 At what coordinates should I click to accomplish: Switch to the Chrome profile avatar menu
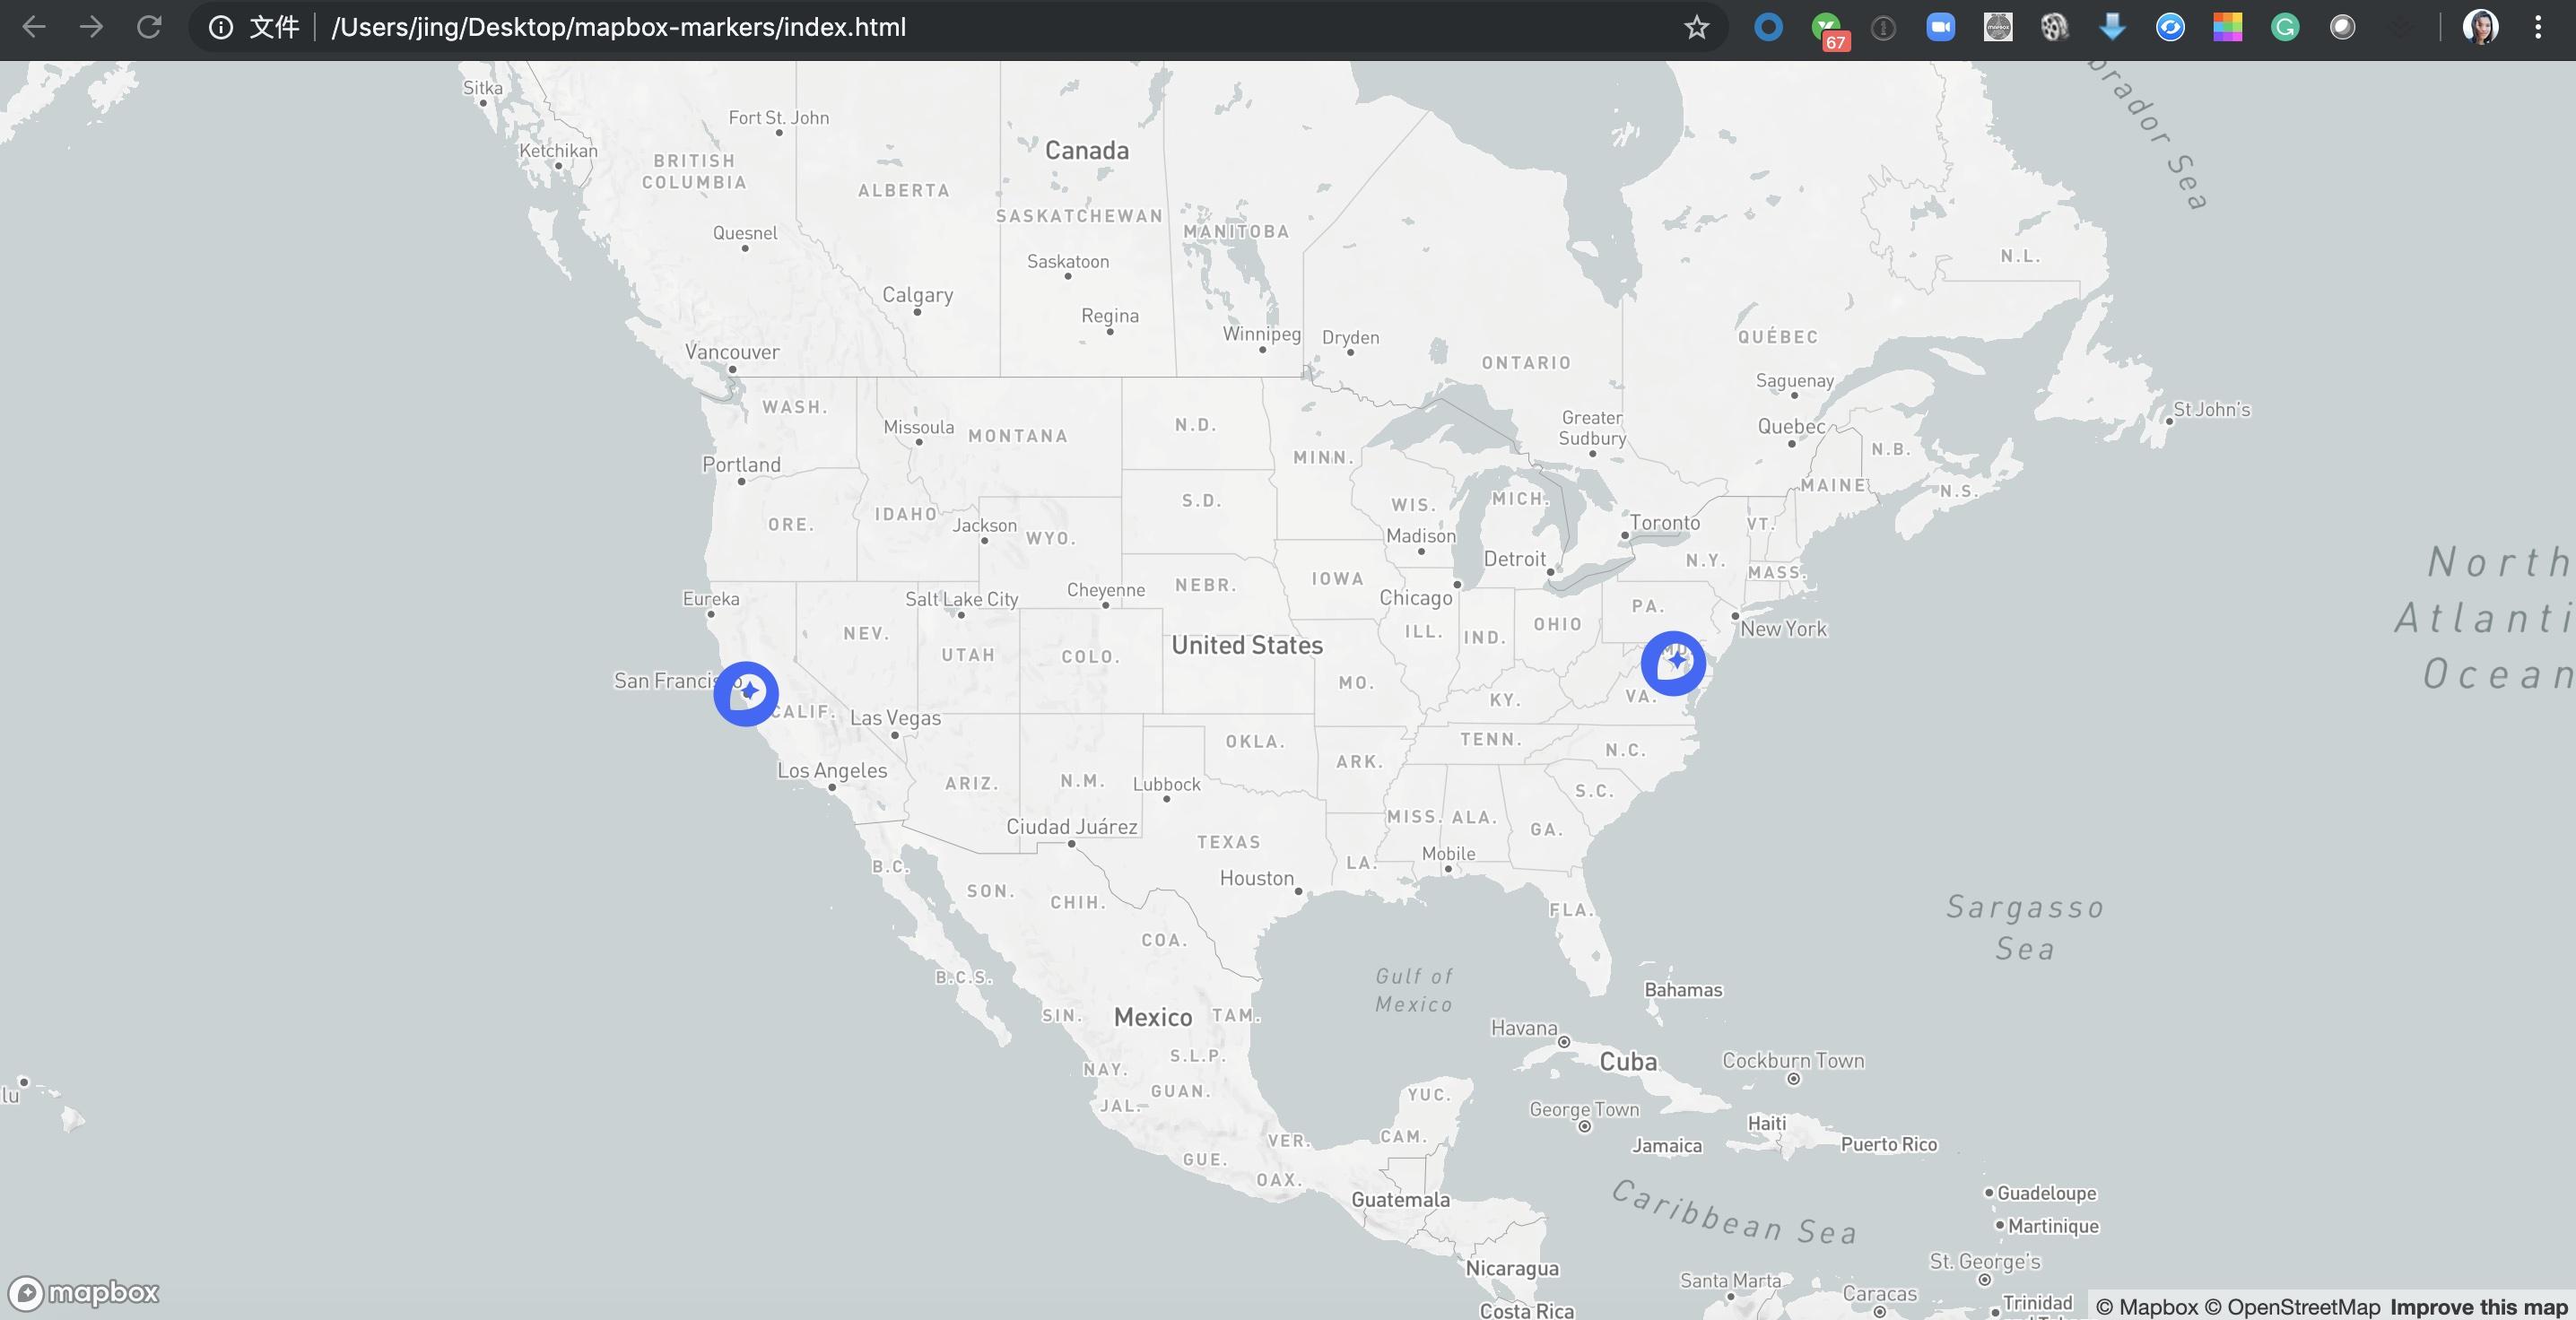pyautogui.click(x=2481, y=27)
